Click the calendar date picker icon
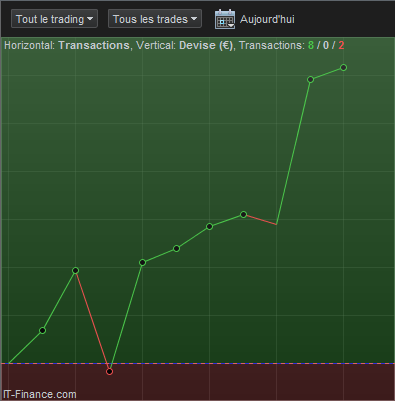Screen dimensions: 395x401 pyautogui.click(x=225, y=19)
